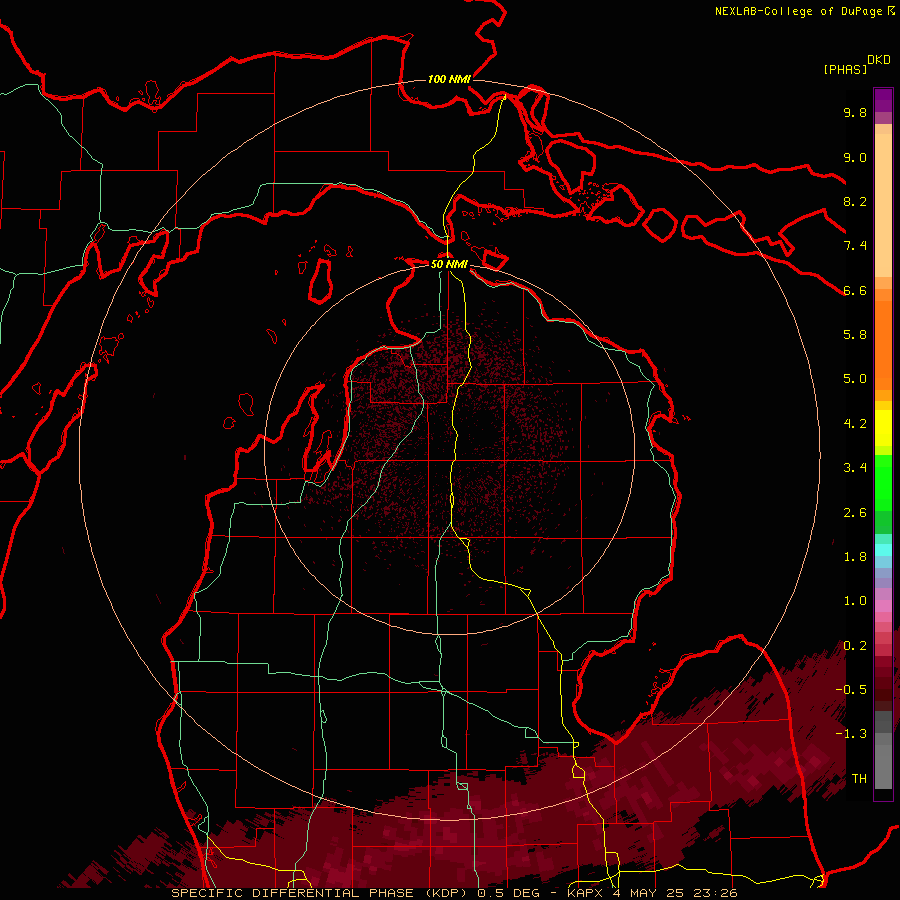Click the 9.8 scale value
Image resolution: width=900 pixels, height=900 pixels.
[855, 112]
